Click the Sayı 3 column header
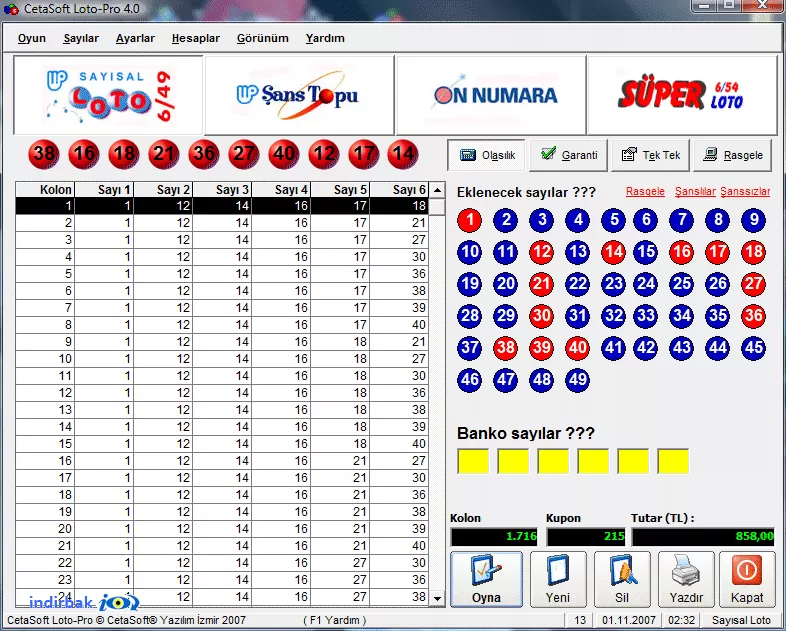Viewport: 786px width, 631px height. (x=223, y=190)
